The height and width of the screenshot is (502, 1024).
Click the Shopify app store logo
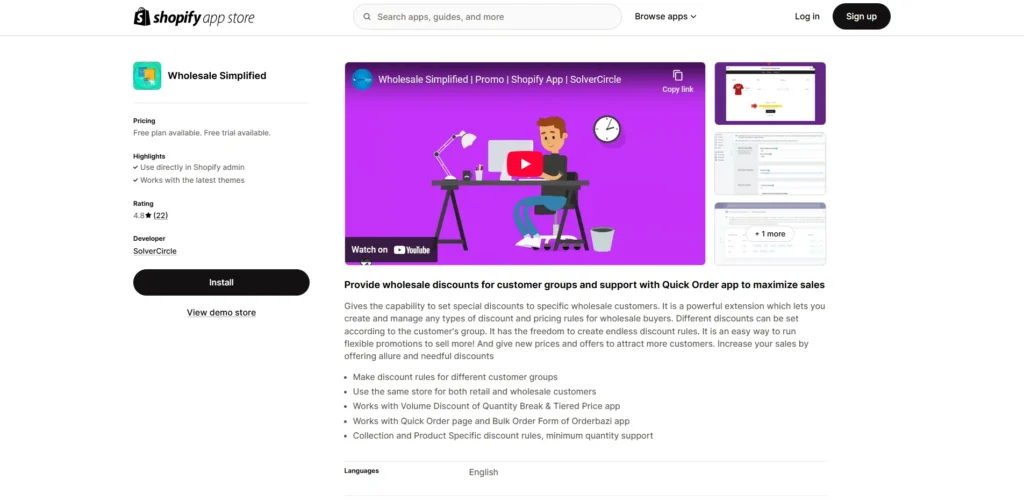pyautogui.click(x=194, y=17)
